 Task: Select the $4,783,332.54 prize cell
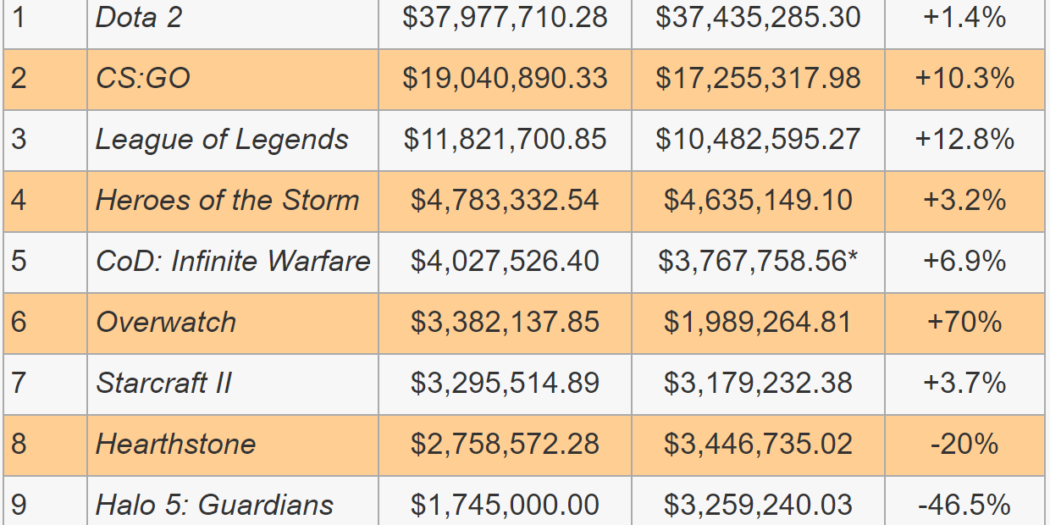[x=505, y=200]
